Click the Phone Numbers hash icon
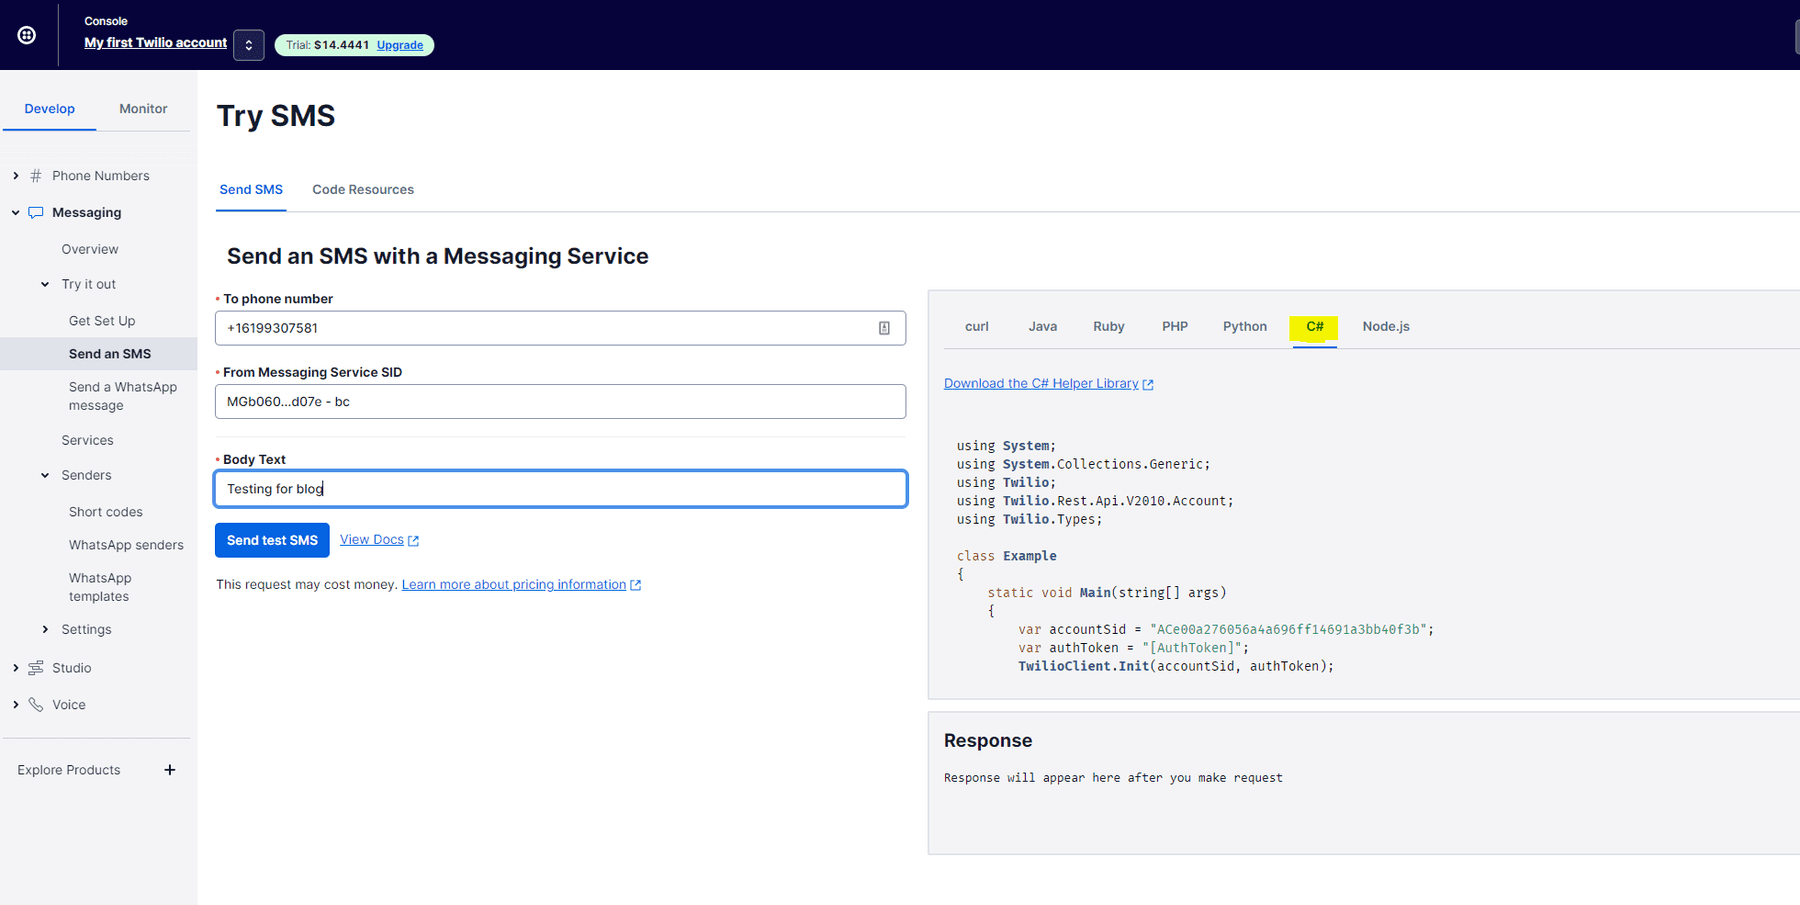This screenshot has height=905, width=1800. click(x=36, y=176)
